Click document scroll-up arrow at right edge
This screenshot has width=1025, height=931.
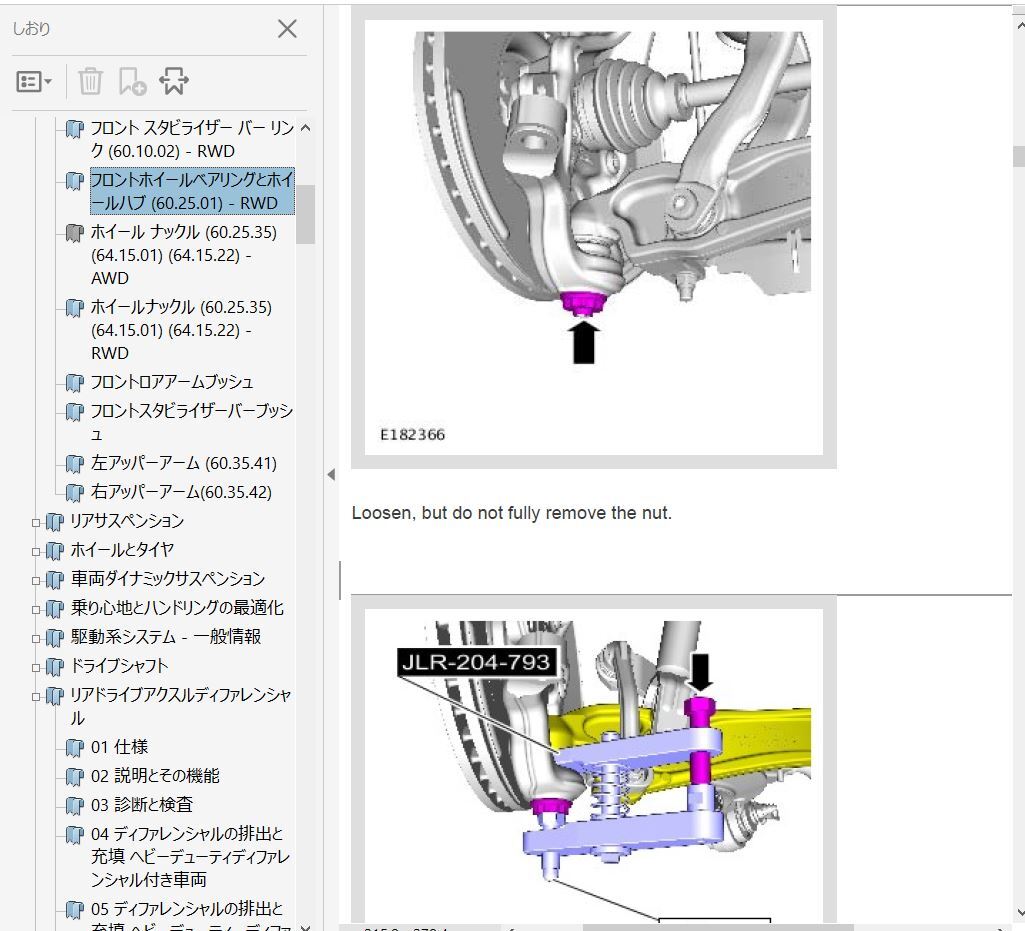[1020, 26]
